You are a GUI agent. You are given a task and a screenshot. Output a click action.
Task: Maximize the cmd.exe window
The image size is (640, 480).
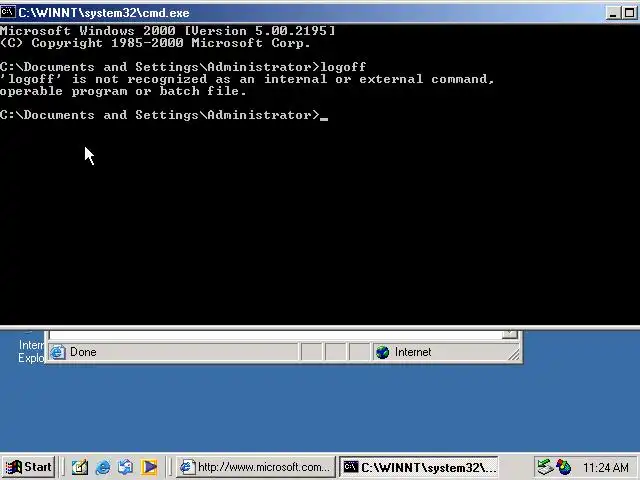point(629,13)
